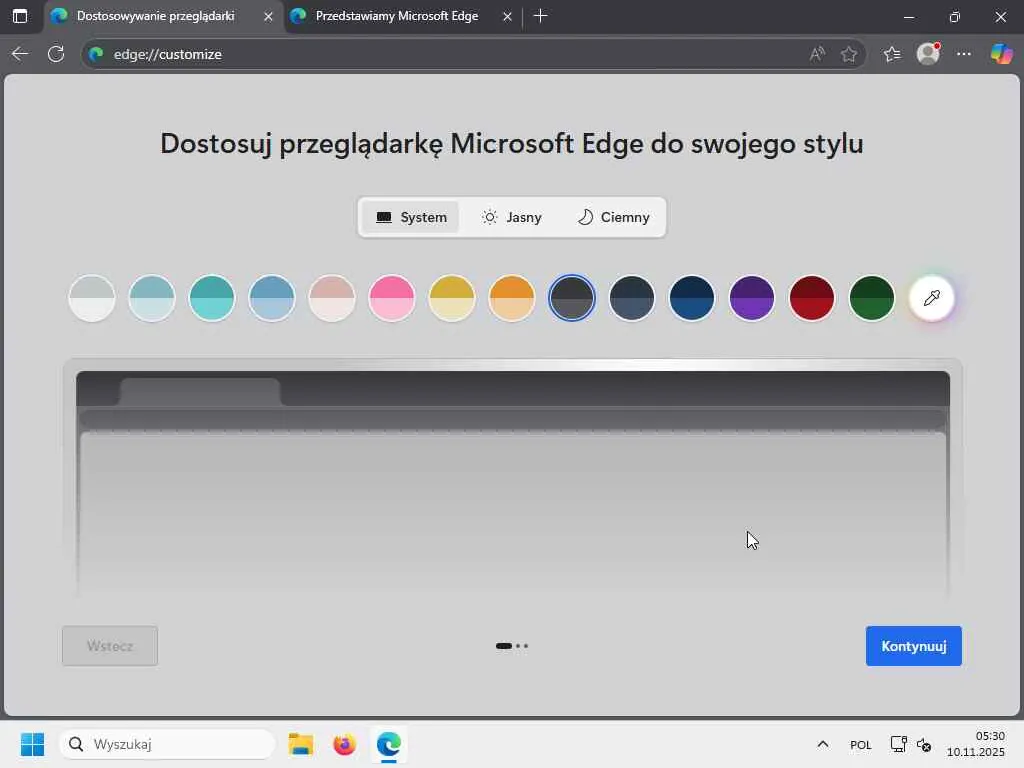Close the Przedstawiamy Microsoft Edge tab
The width and height of the screenshot is (1024, 768).
[x=507, y=16]
